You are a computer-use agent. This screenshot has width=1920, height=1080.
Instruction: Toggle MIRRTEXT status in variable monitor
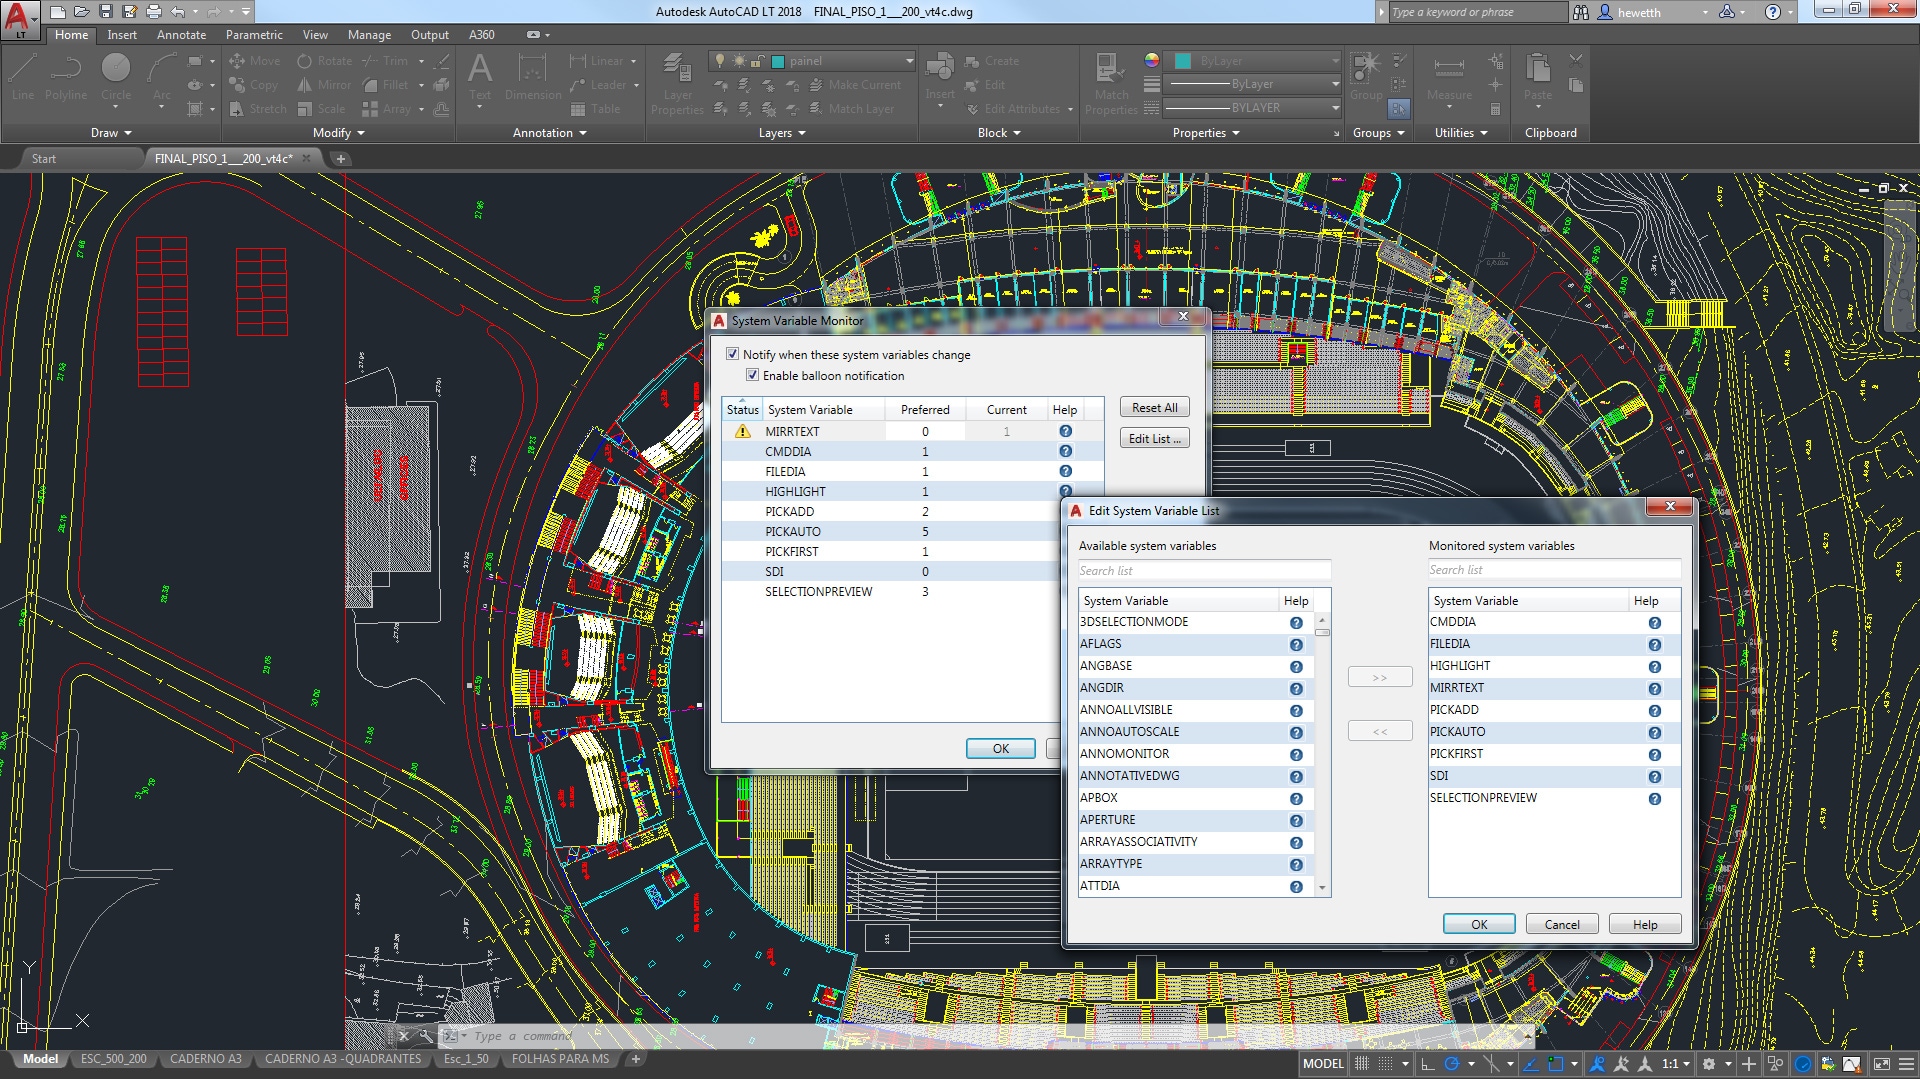click(742, 431)
